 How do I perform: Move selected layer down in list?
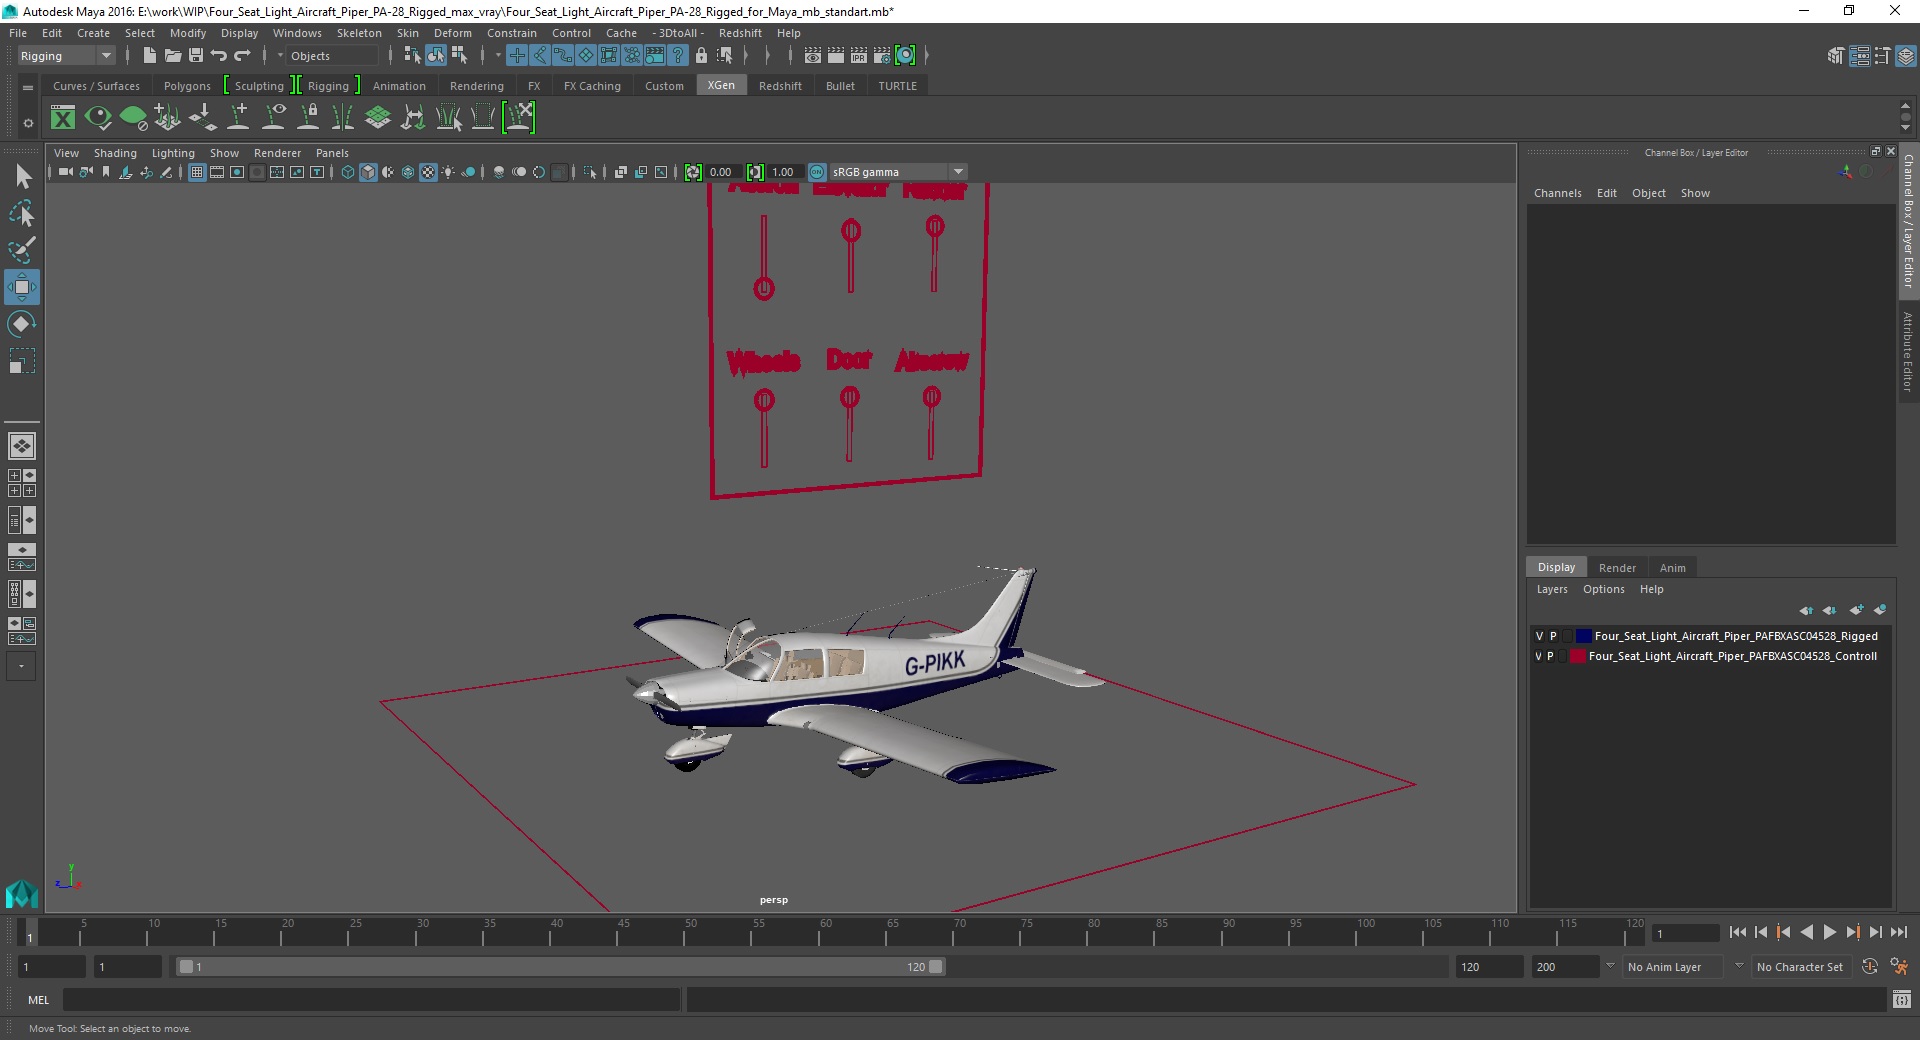tap(1830, 610)
